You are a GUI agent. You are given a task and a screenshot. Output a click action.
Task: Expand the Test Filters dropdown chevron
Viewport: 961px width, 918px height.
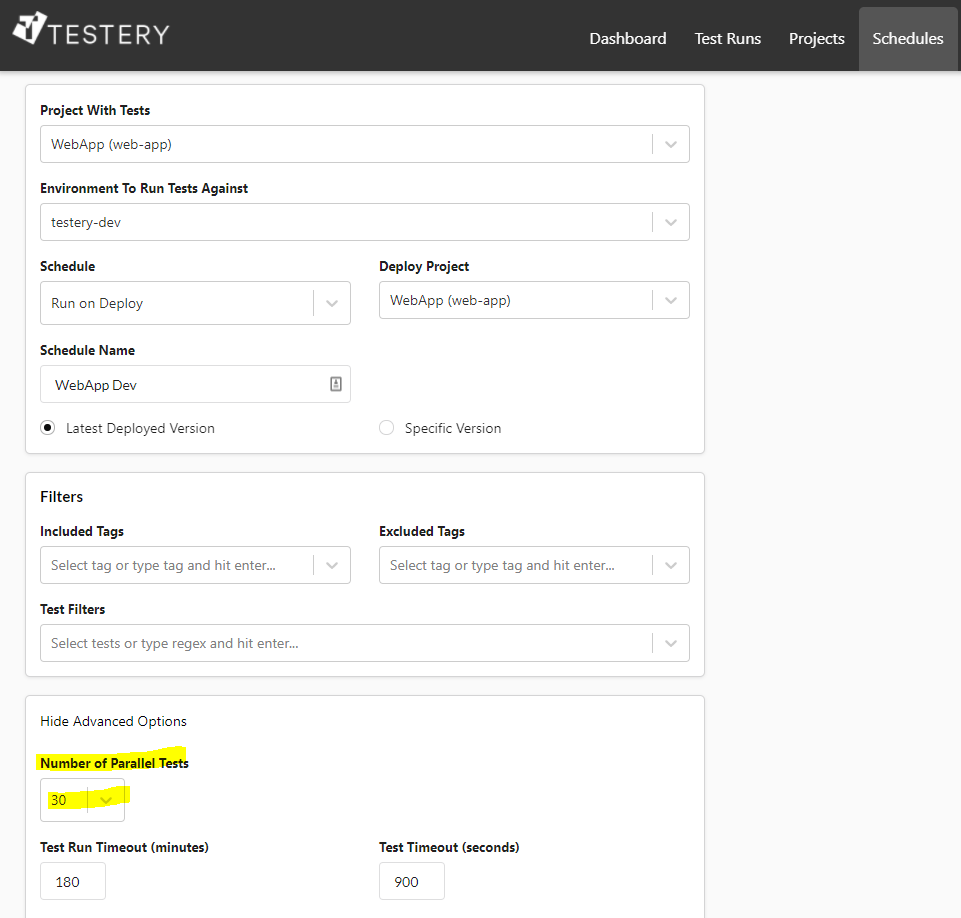tap(670, 643)
